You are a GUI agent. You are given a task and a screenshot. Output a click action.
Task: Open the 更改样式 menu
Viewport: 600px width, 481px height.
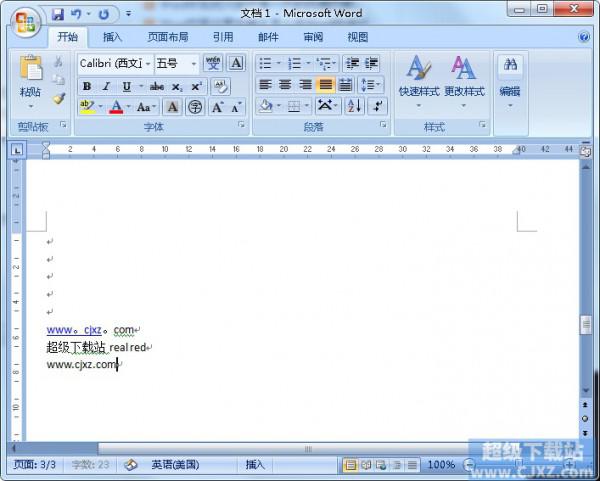[464, 82]
